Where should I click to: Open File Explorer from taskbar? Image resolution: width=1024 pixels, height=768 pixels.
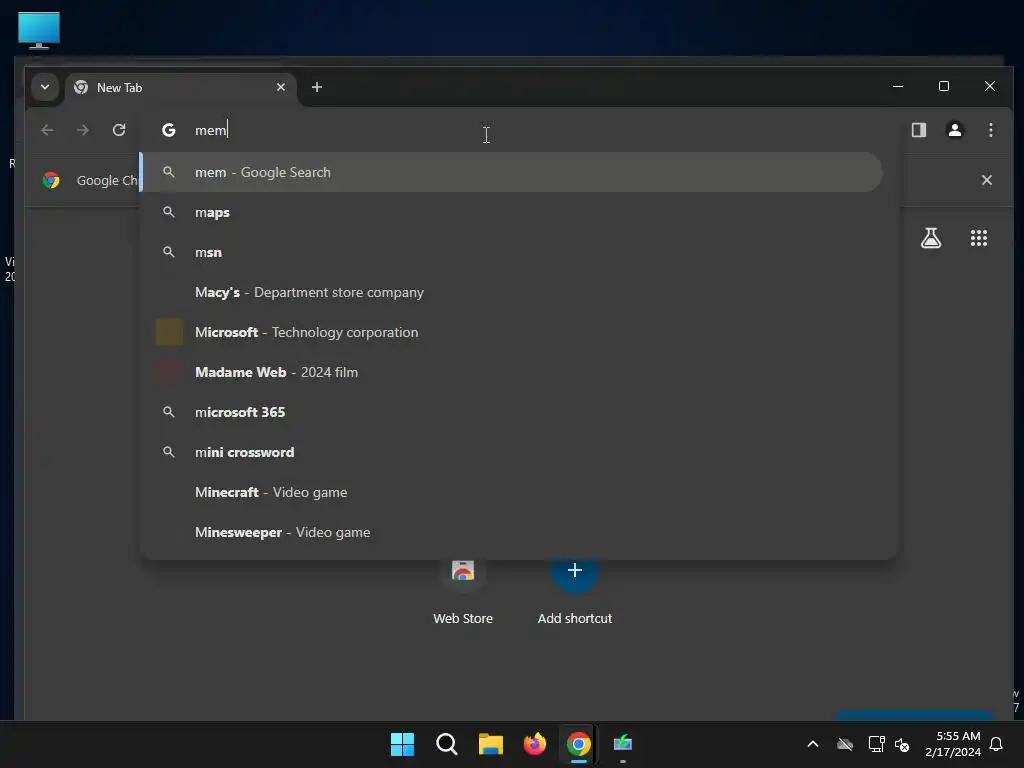(x=490, y=744)
